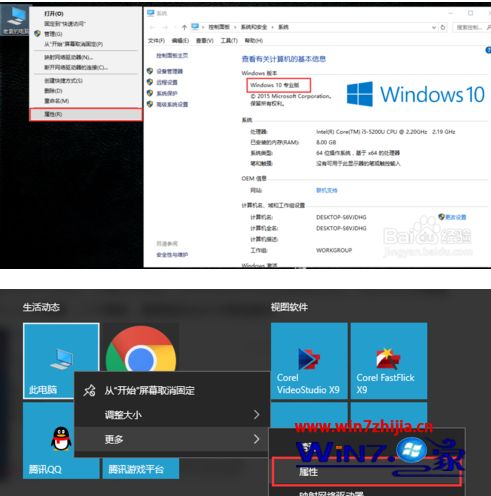Open the 文件(F) menu
Viewport: 491px width, 496px height.
pyautogui.click(x=156, y=41)
